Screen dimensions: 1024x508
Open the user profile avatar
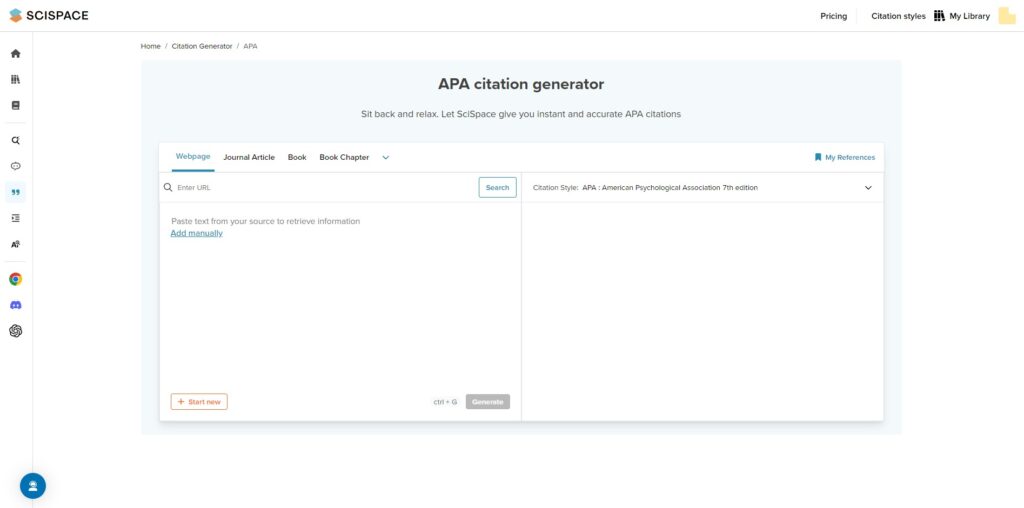coord(1007,16)
